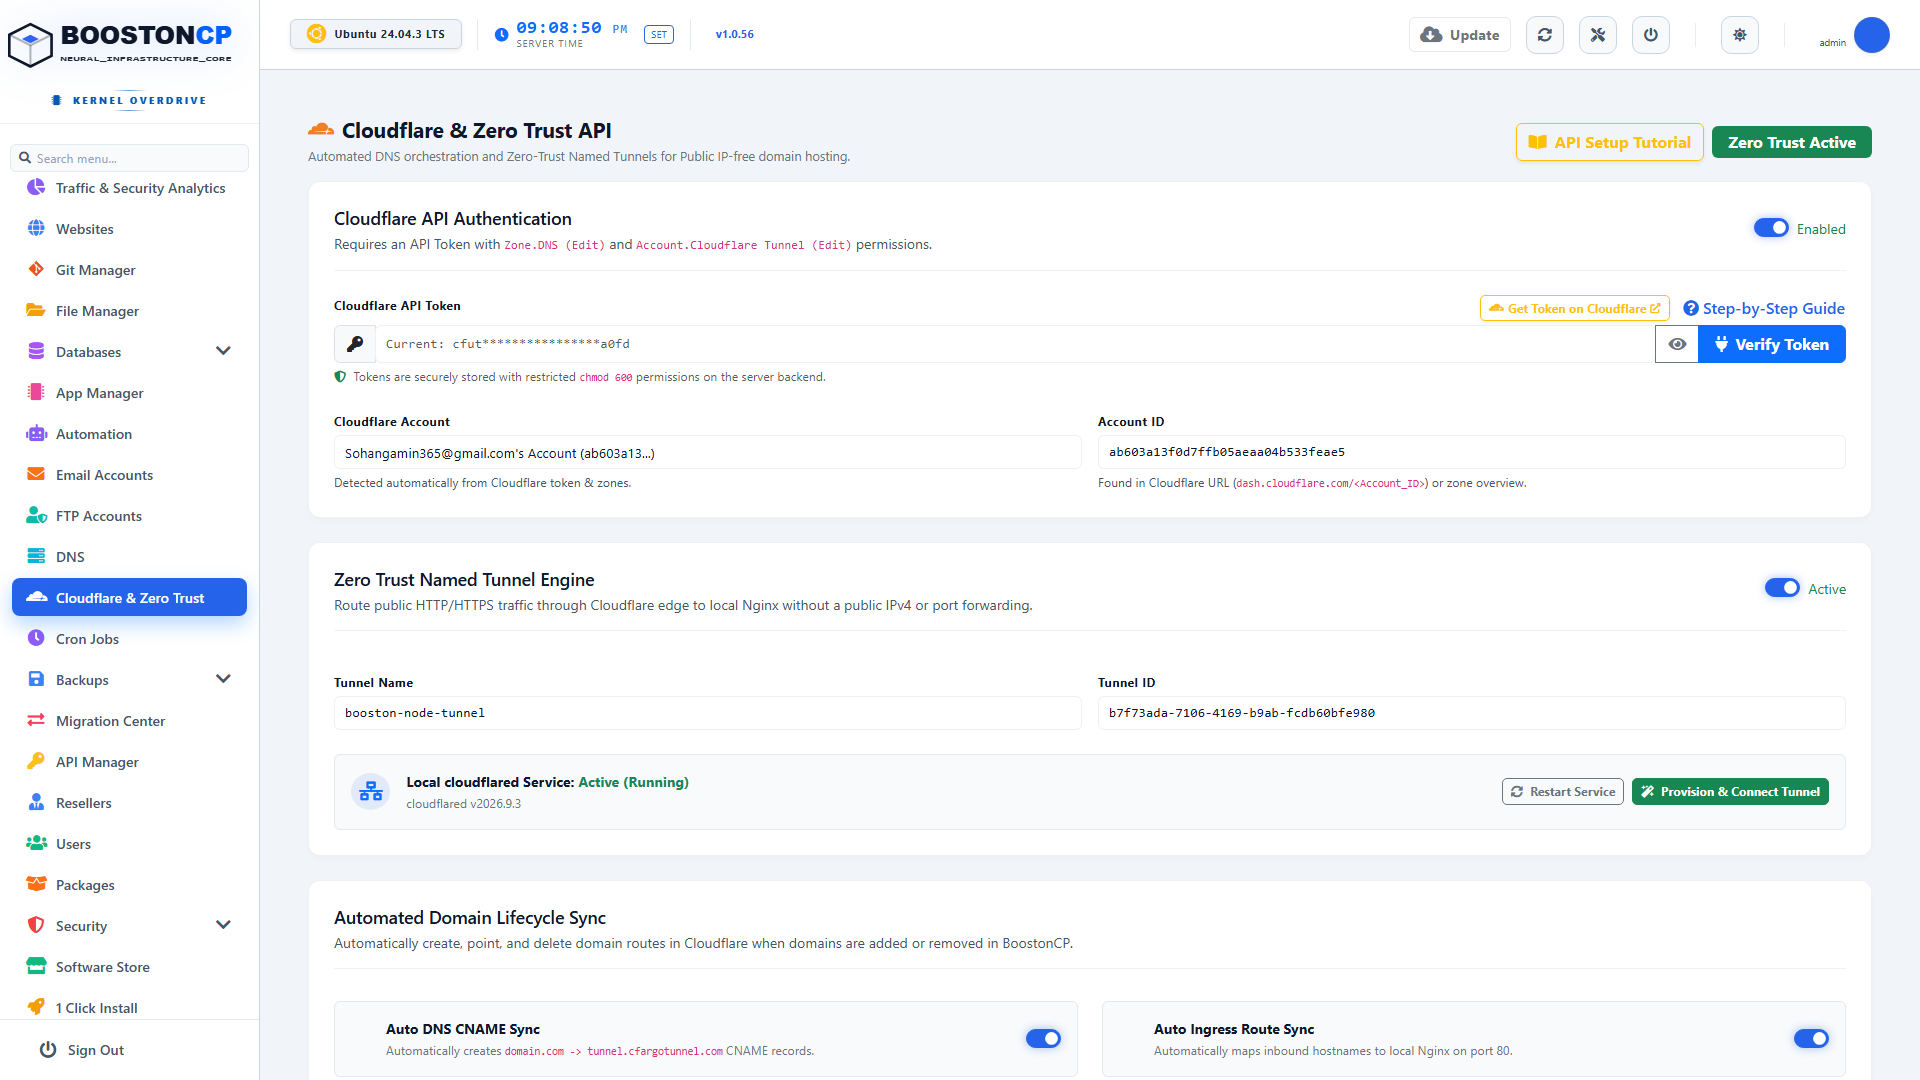
Task: Toggle Auto DNS CNAME Sync switch
Action: (1043, 1039)
